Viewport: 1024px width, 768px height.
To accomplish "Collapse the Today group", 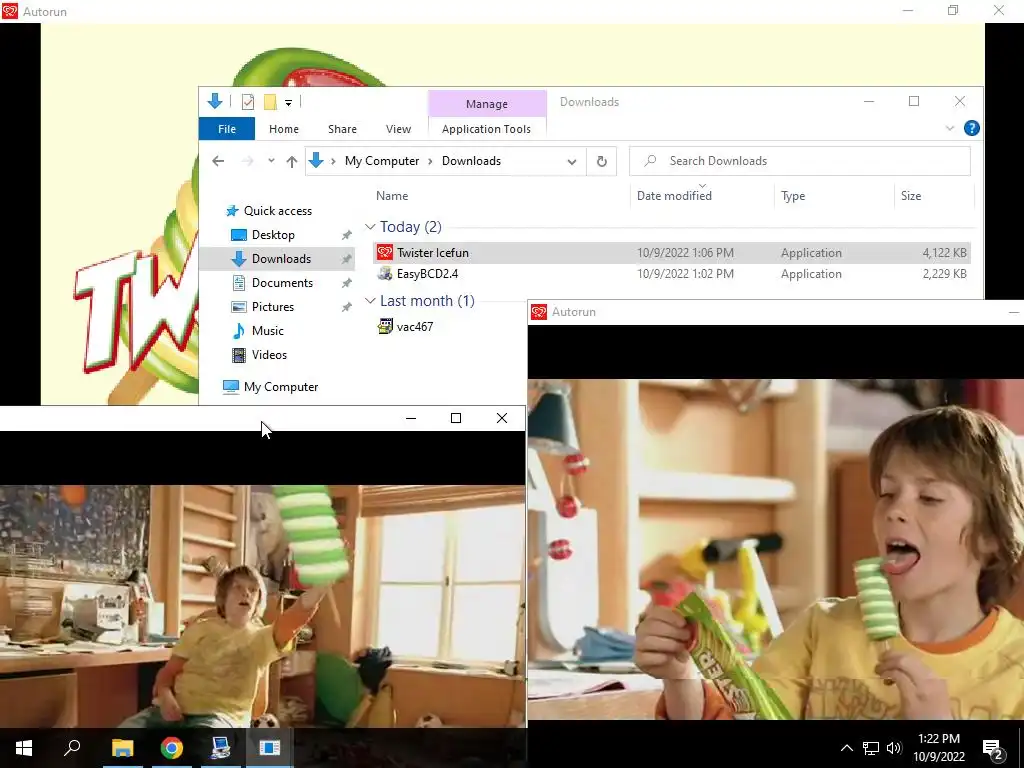I will click(x=370, y=227).
